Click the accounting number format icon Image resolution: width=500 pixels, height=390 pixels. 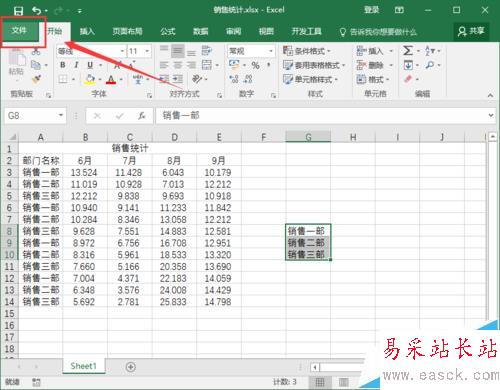point(234,65)
